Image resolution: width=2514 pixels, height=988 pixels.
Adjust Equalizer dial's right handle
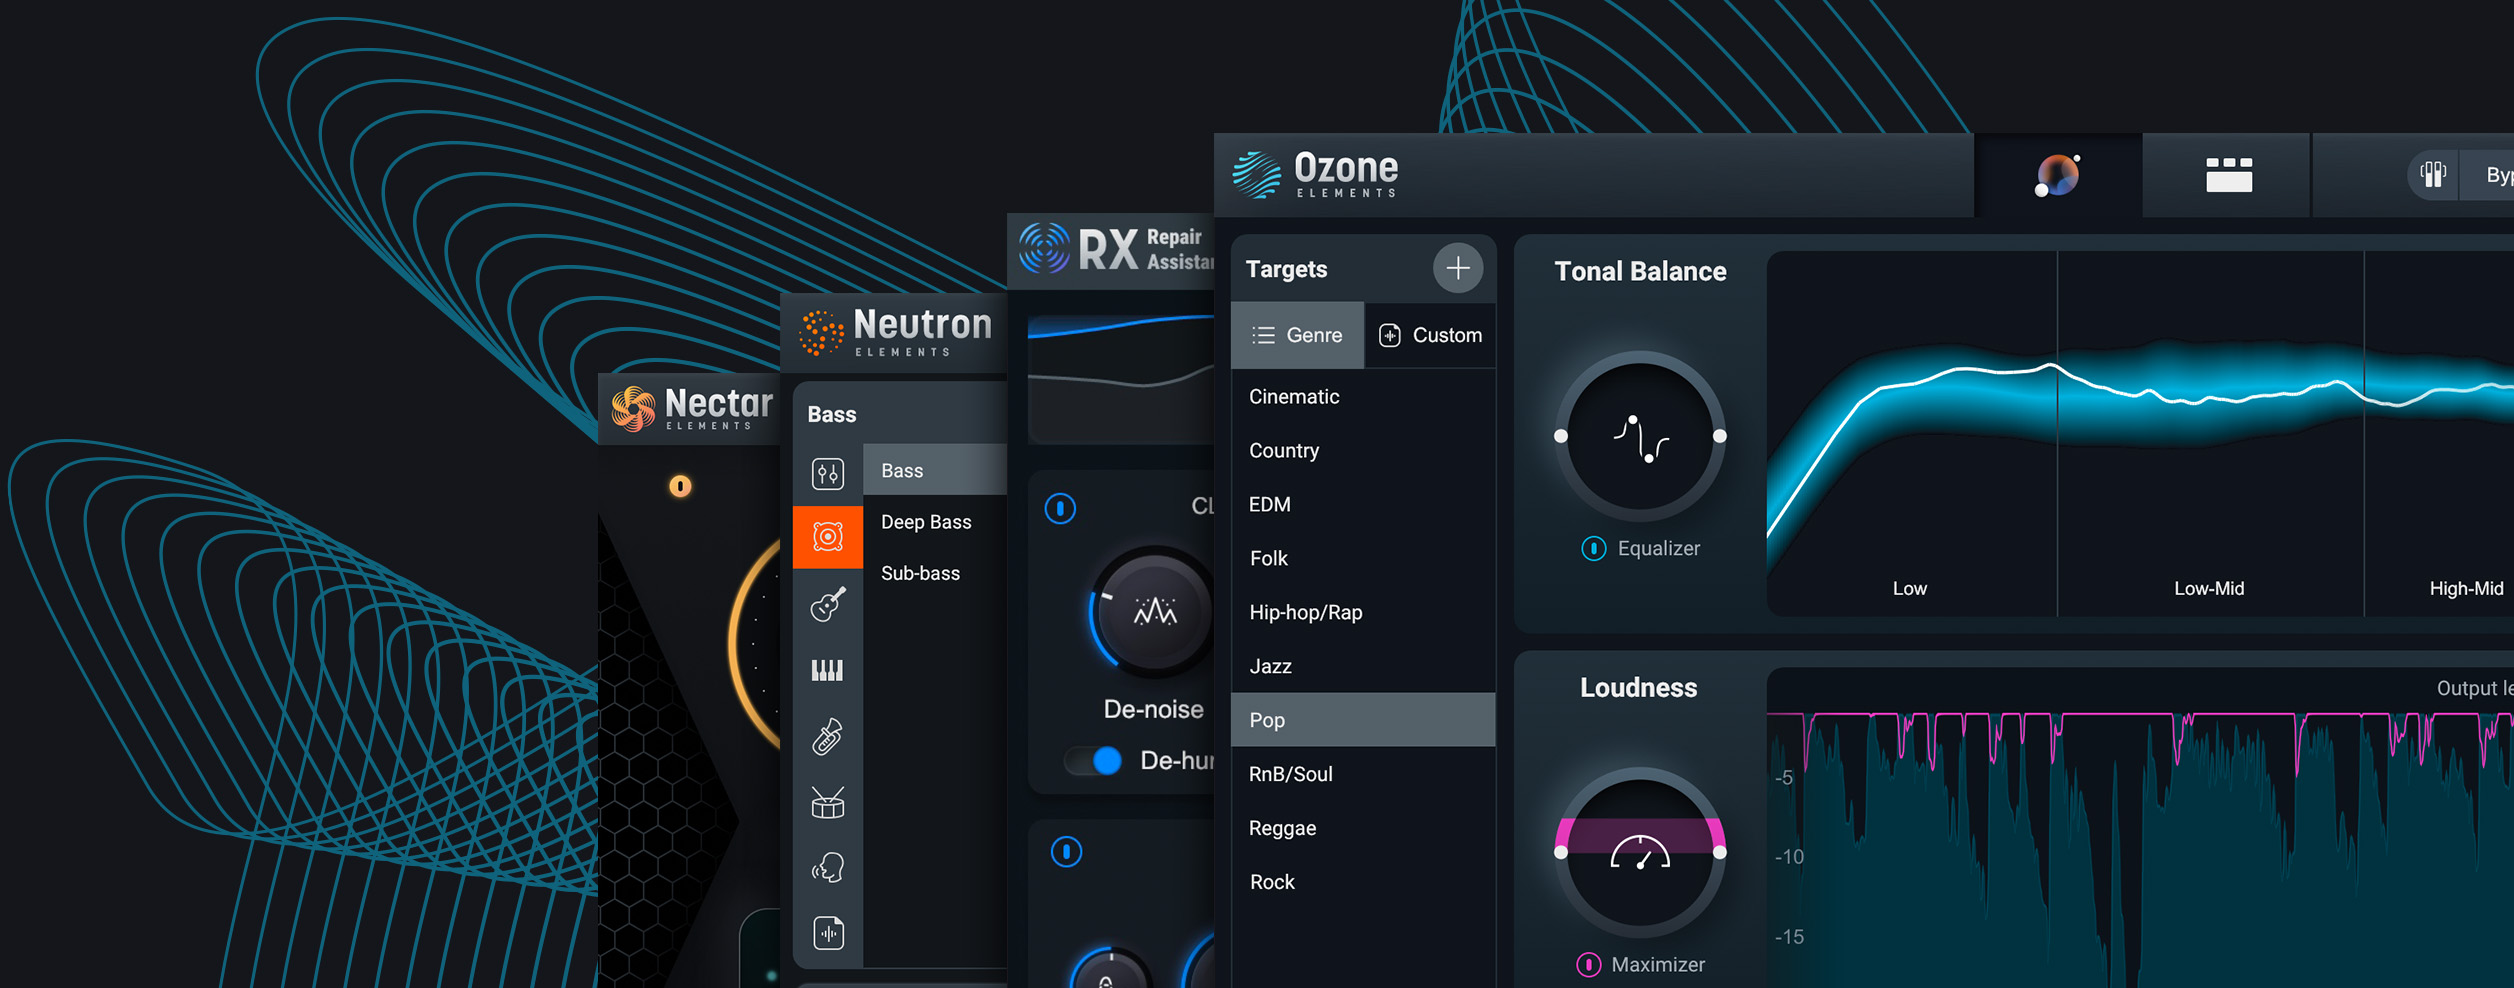(x=1720, y=436)
